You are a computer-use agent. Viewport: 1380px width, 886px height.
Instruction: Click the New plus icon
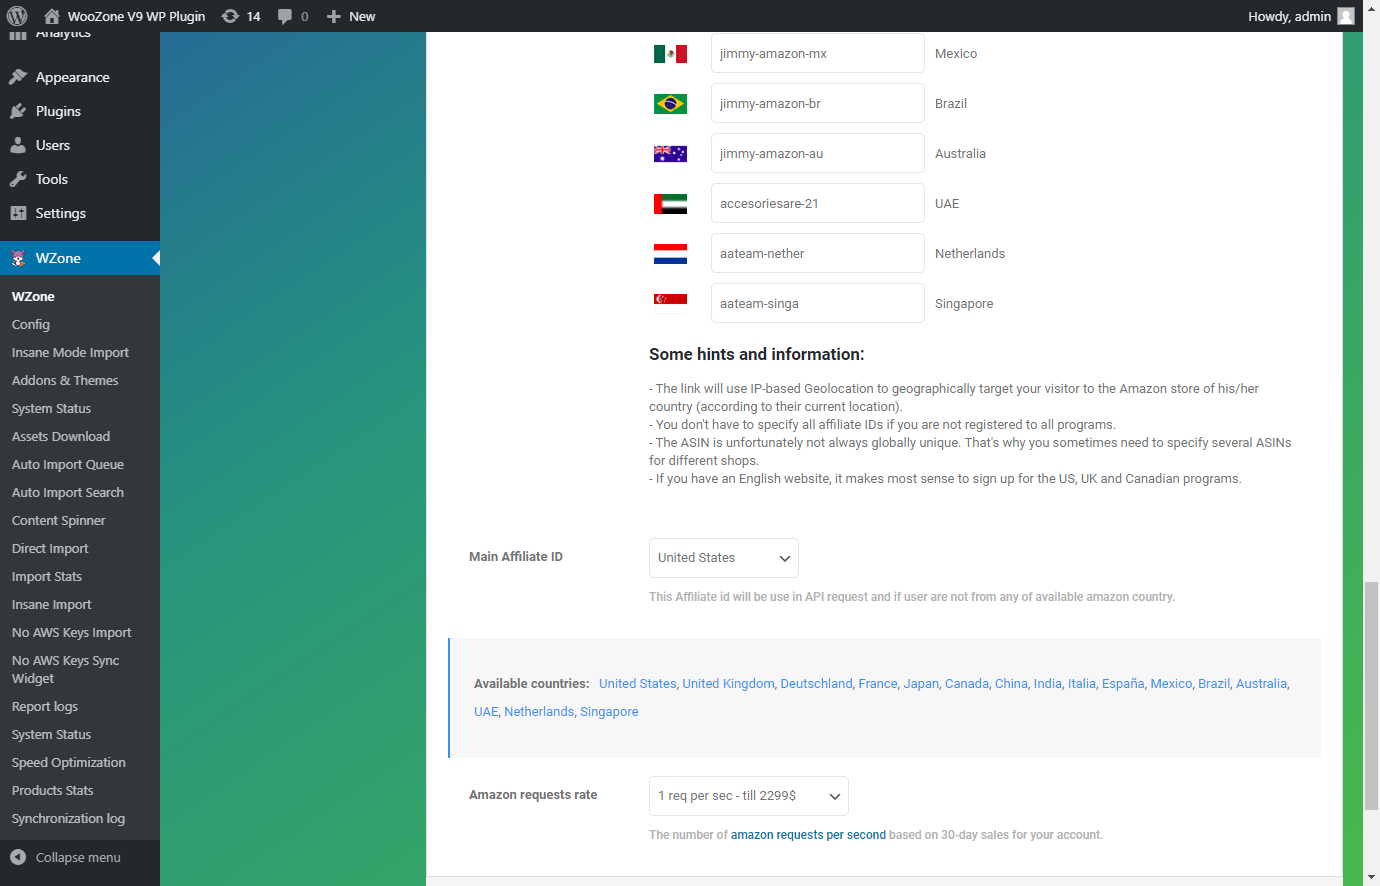[x=334, y=16]
